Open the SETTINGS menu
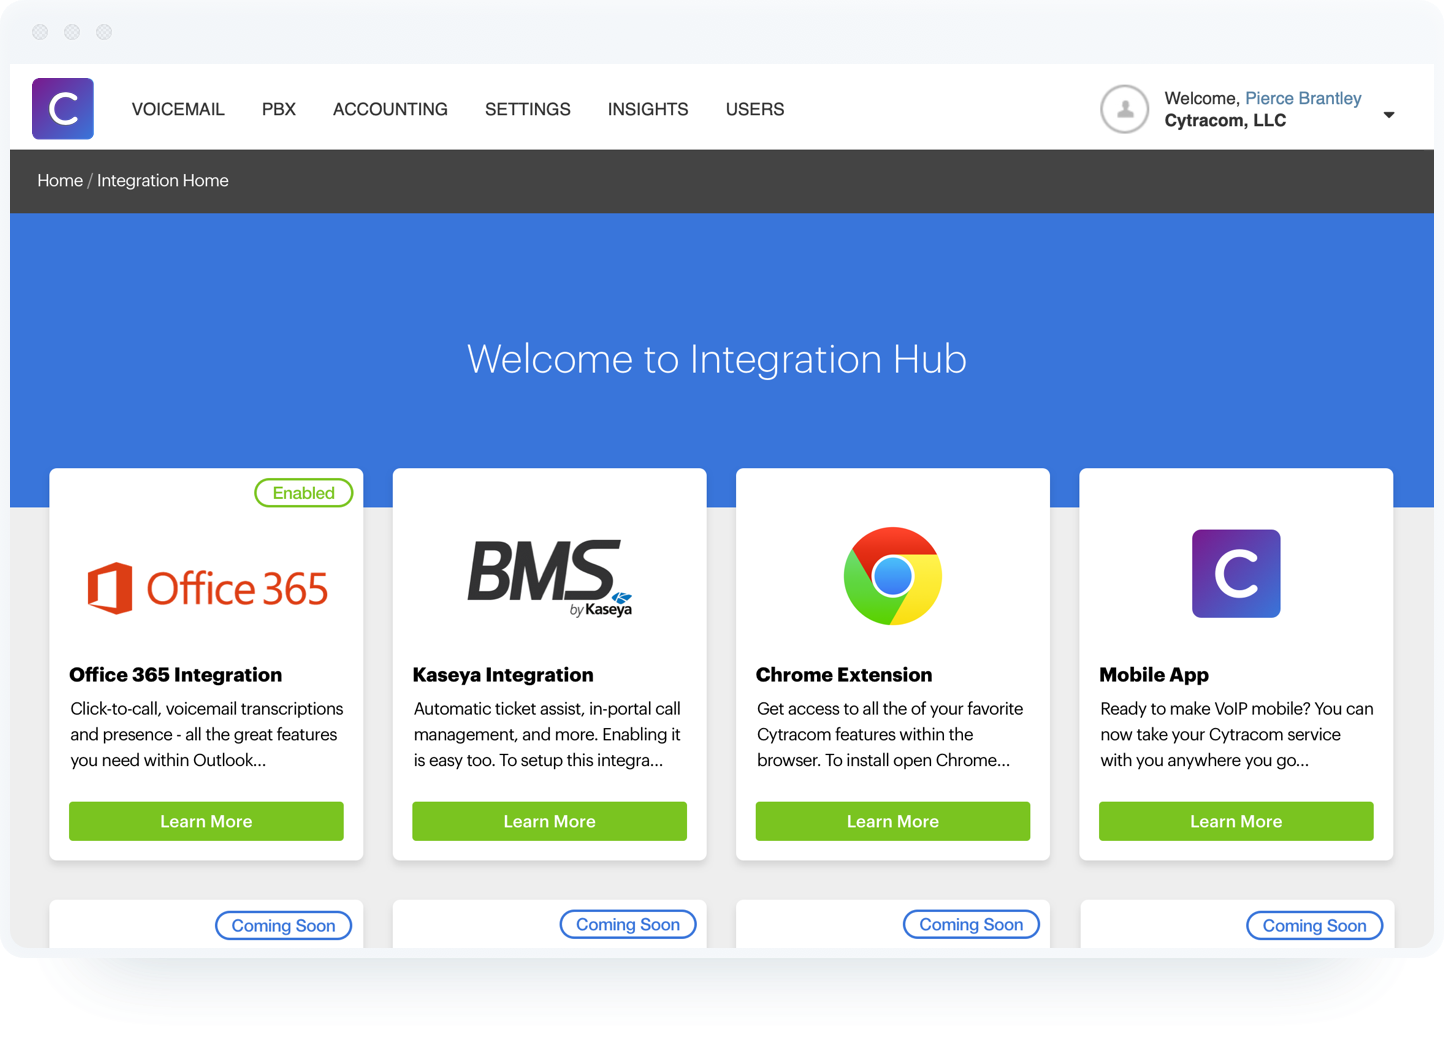 tap(528, 109)
